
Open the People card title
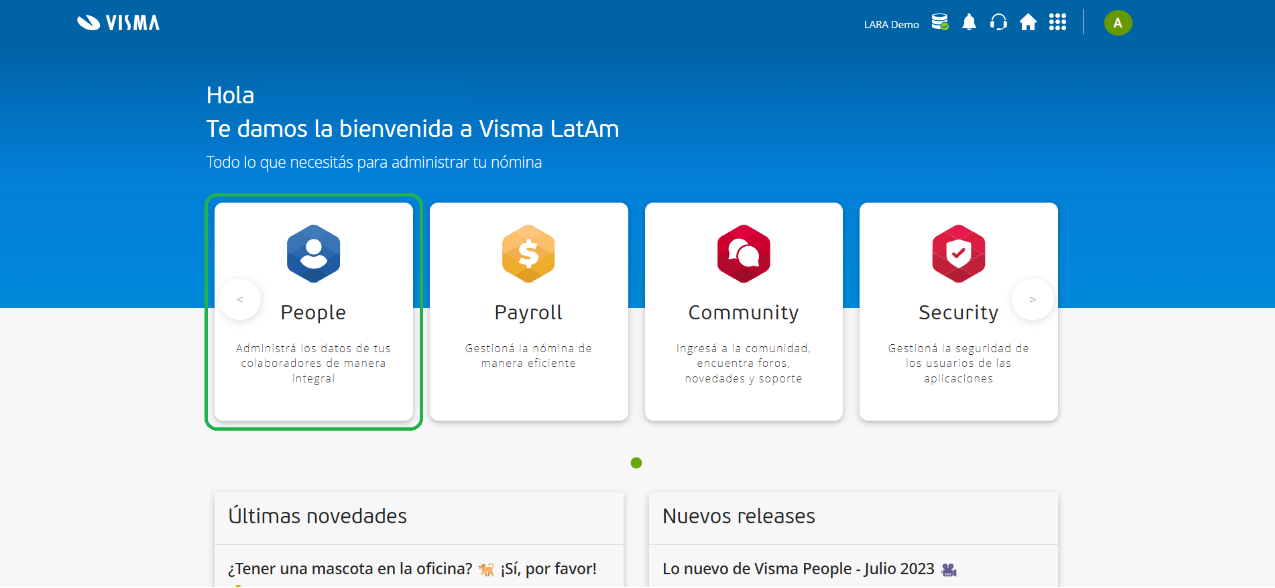[313, 313]
